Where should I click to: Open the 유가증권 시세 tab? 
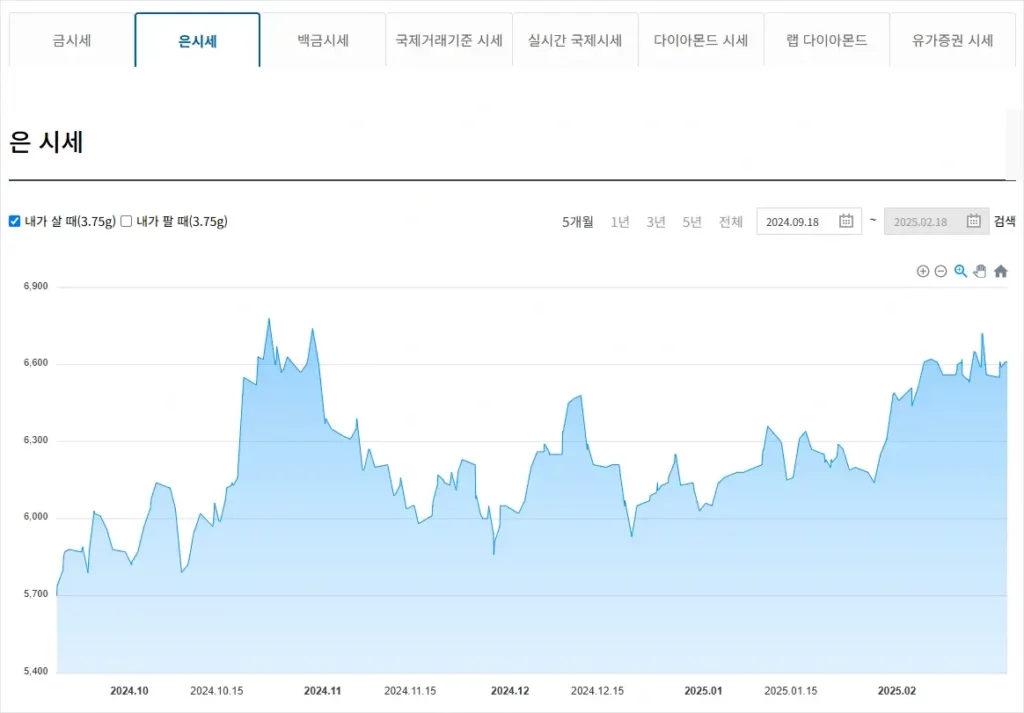tap(952, 41)
